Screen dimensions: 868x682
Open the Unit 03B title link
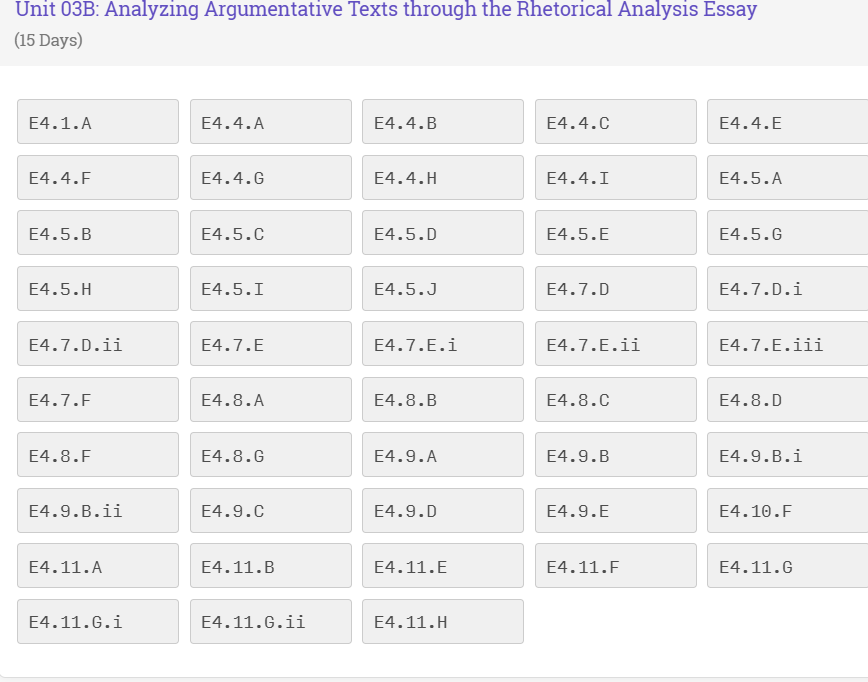coord(386,10)
